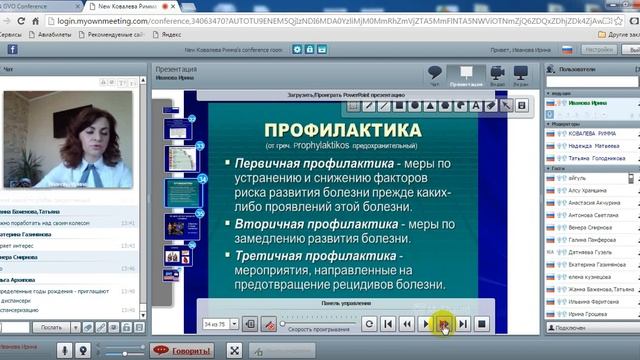Toggle the slide thumbnails panel button

pos(250,324)
